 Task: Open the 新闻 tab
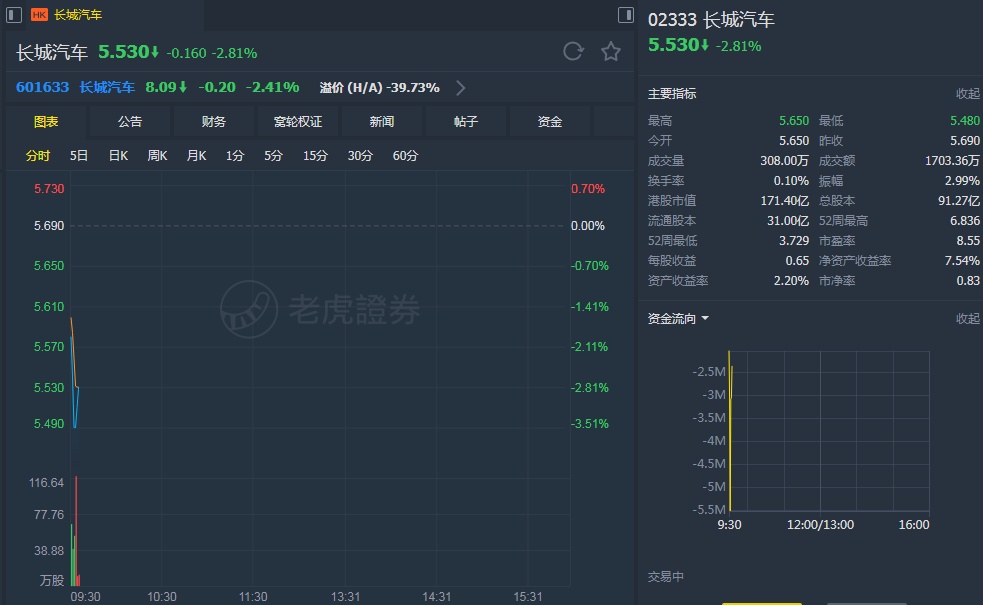coord(382,122)
